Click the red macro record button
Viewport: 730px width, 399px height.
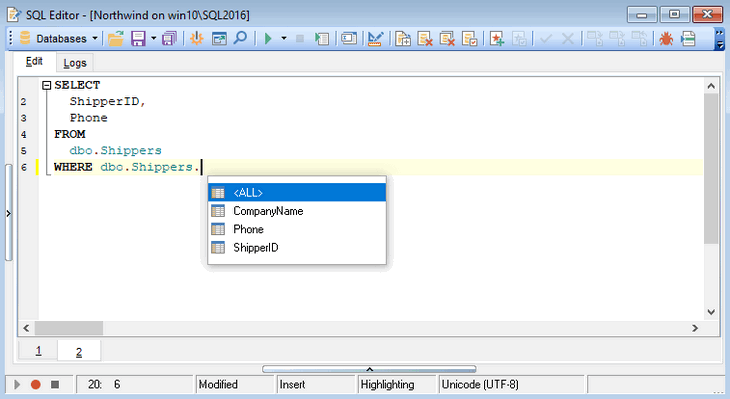click(35, 385)
